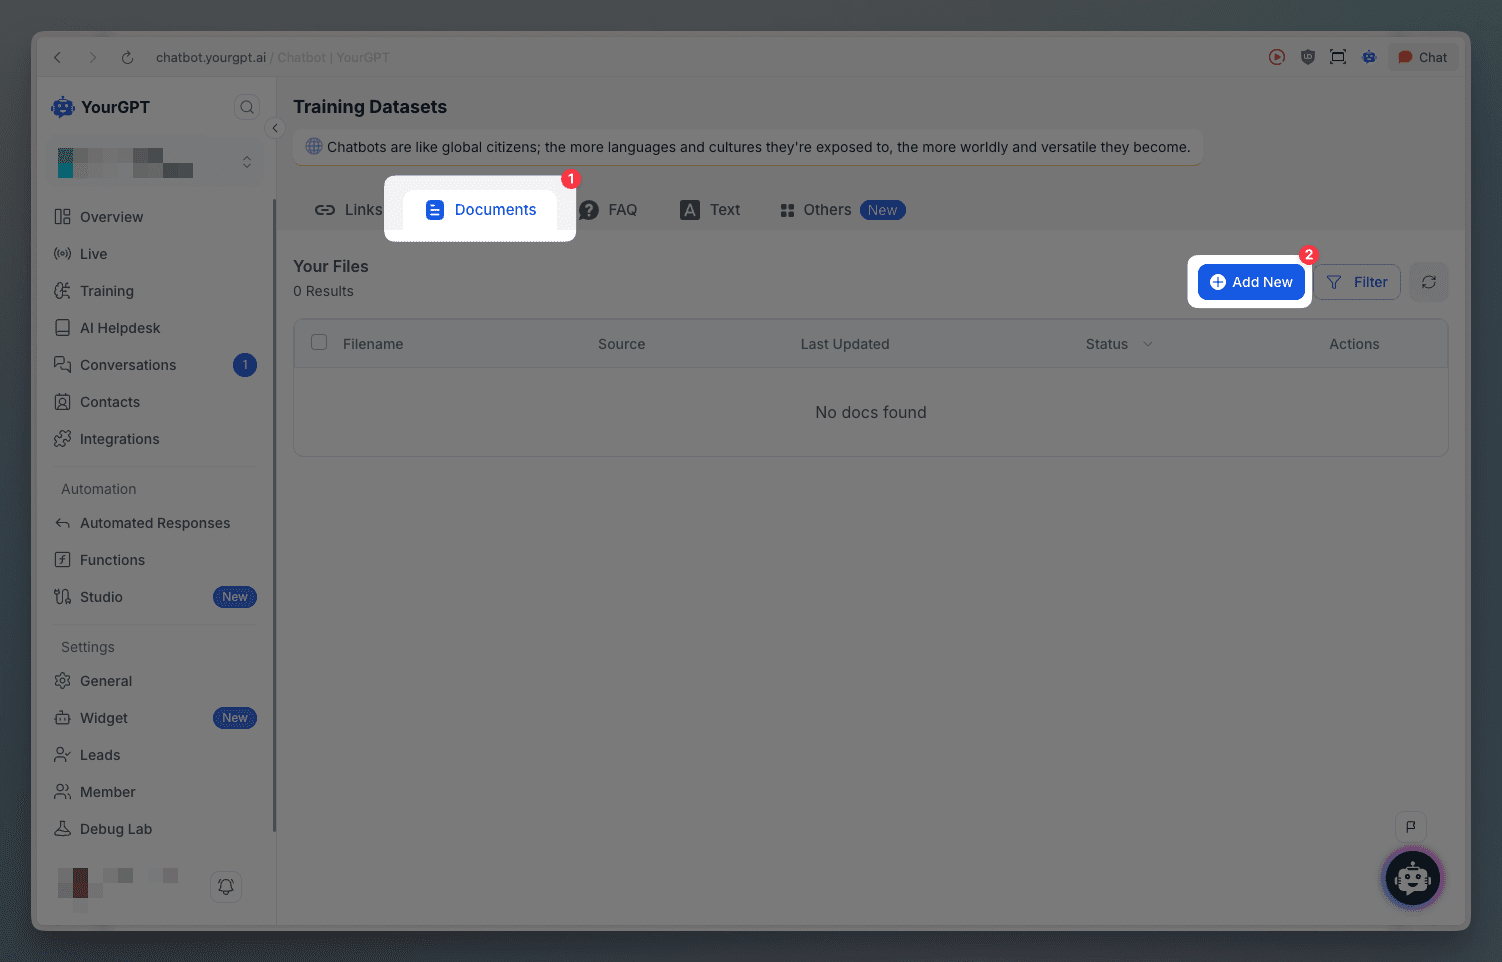Open Conversations in the sidebar

pyautogui.click(x=128, y=365)
